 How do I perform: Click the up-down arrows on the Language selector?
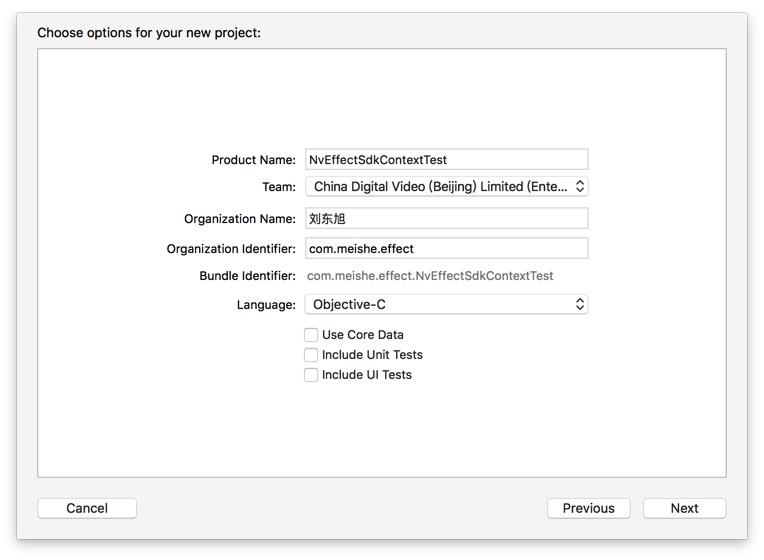click(x=579, y=304)
